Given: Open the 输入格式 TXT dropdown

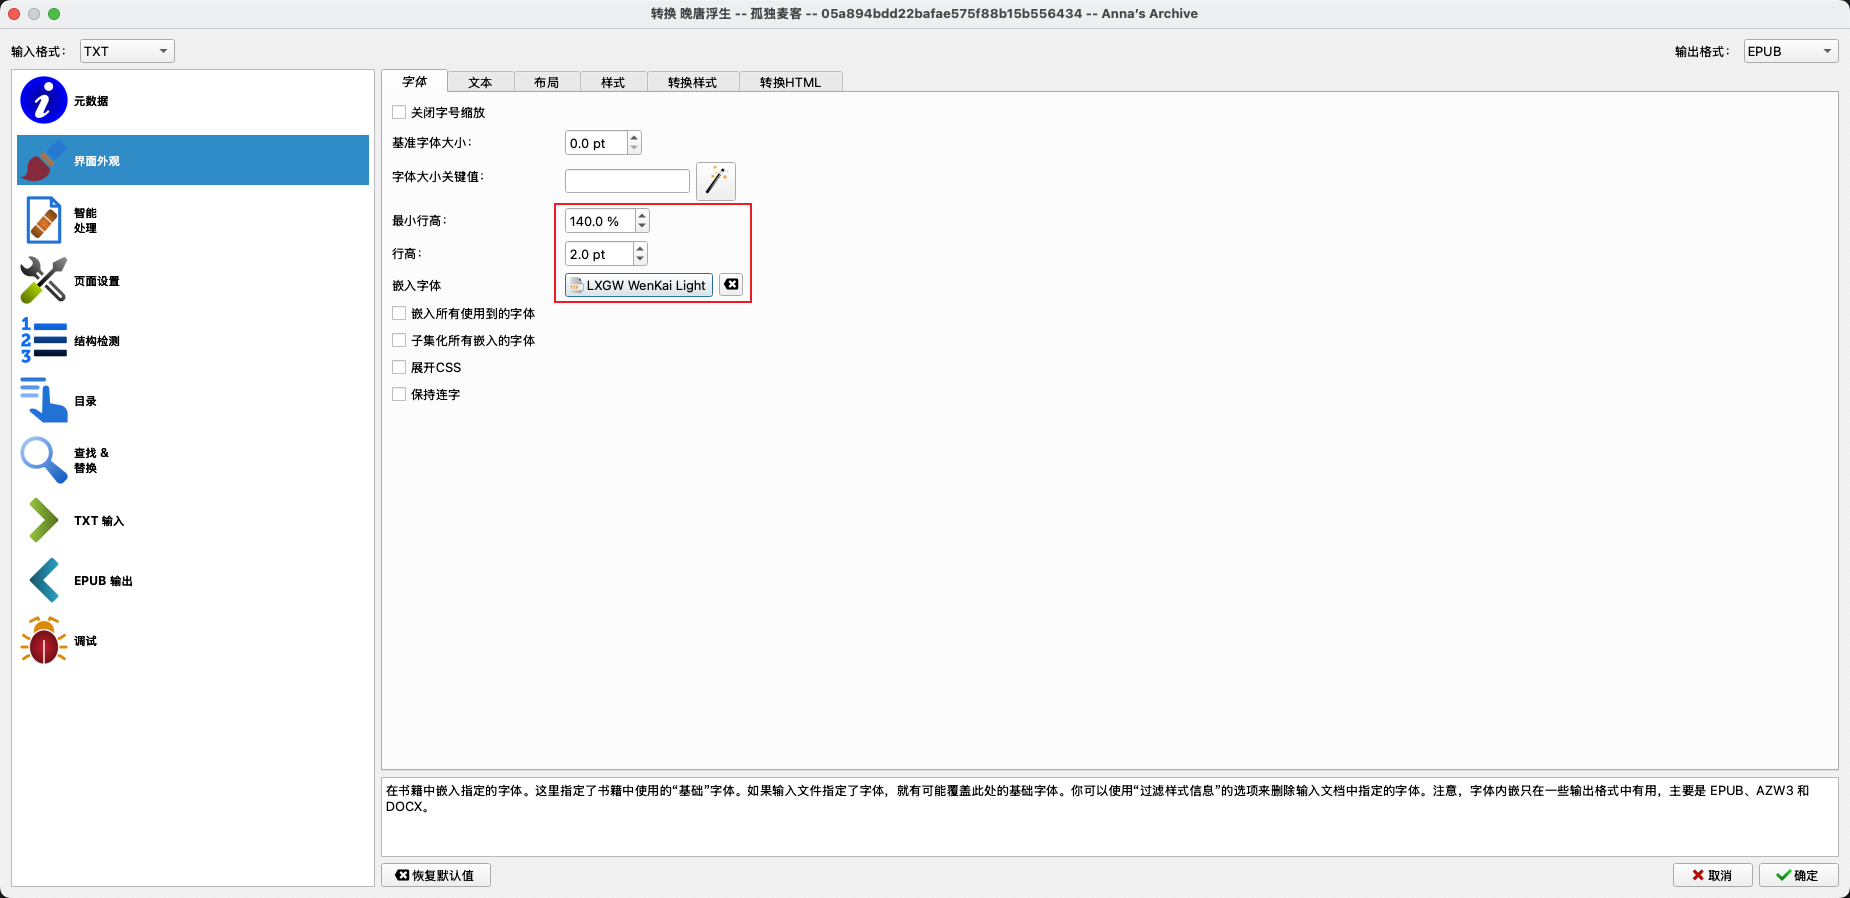Looking at the screenshot, I should [x=127, y=51].
